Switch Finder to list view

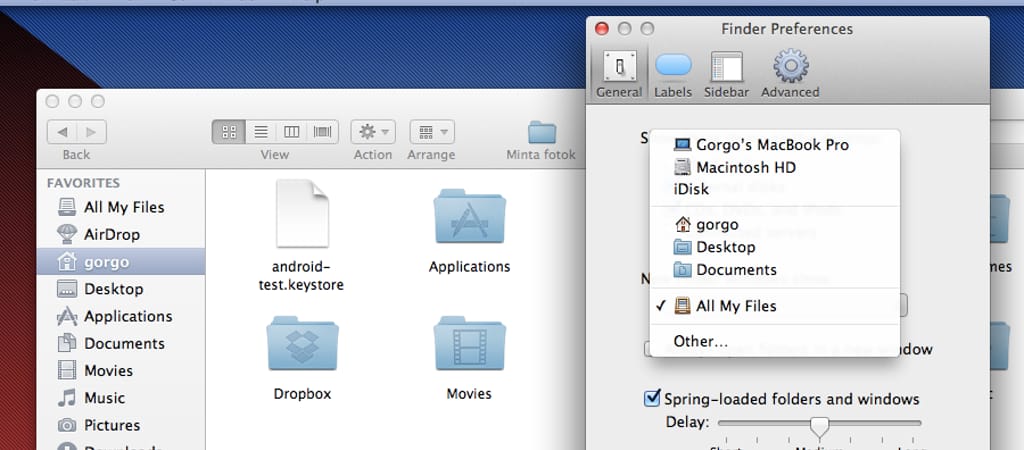coord(260,131)
